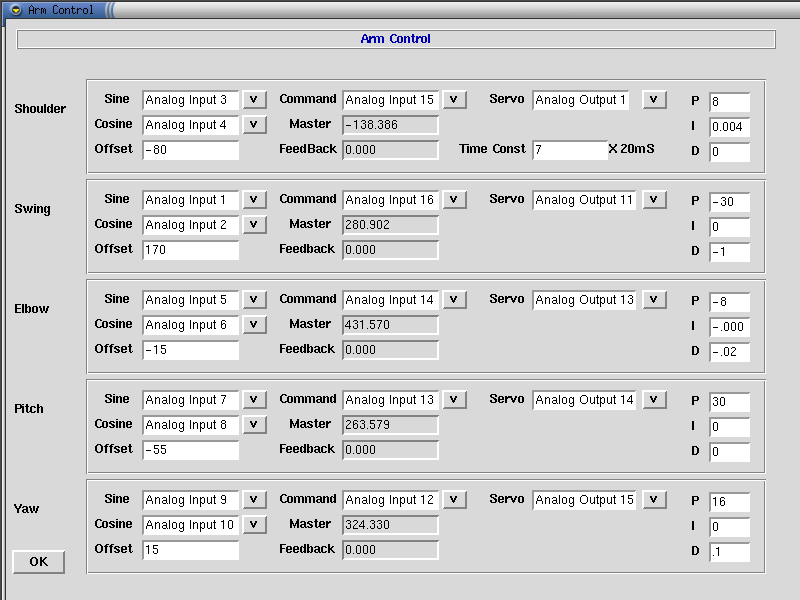
Task: Expand the Swing Sine input dropdown
Action: [254, 199]
